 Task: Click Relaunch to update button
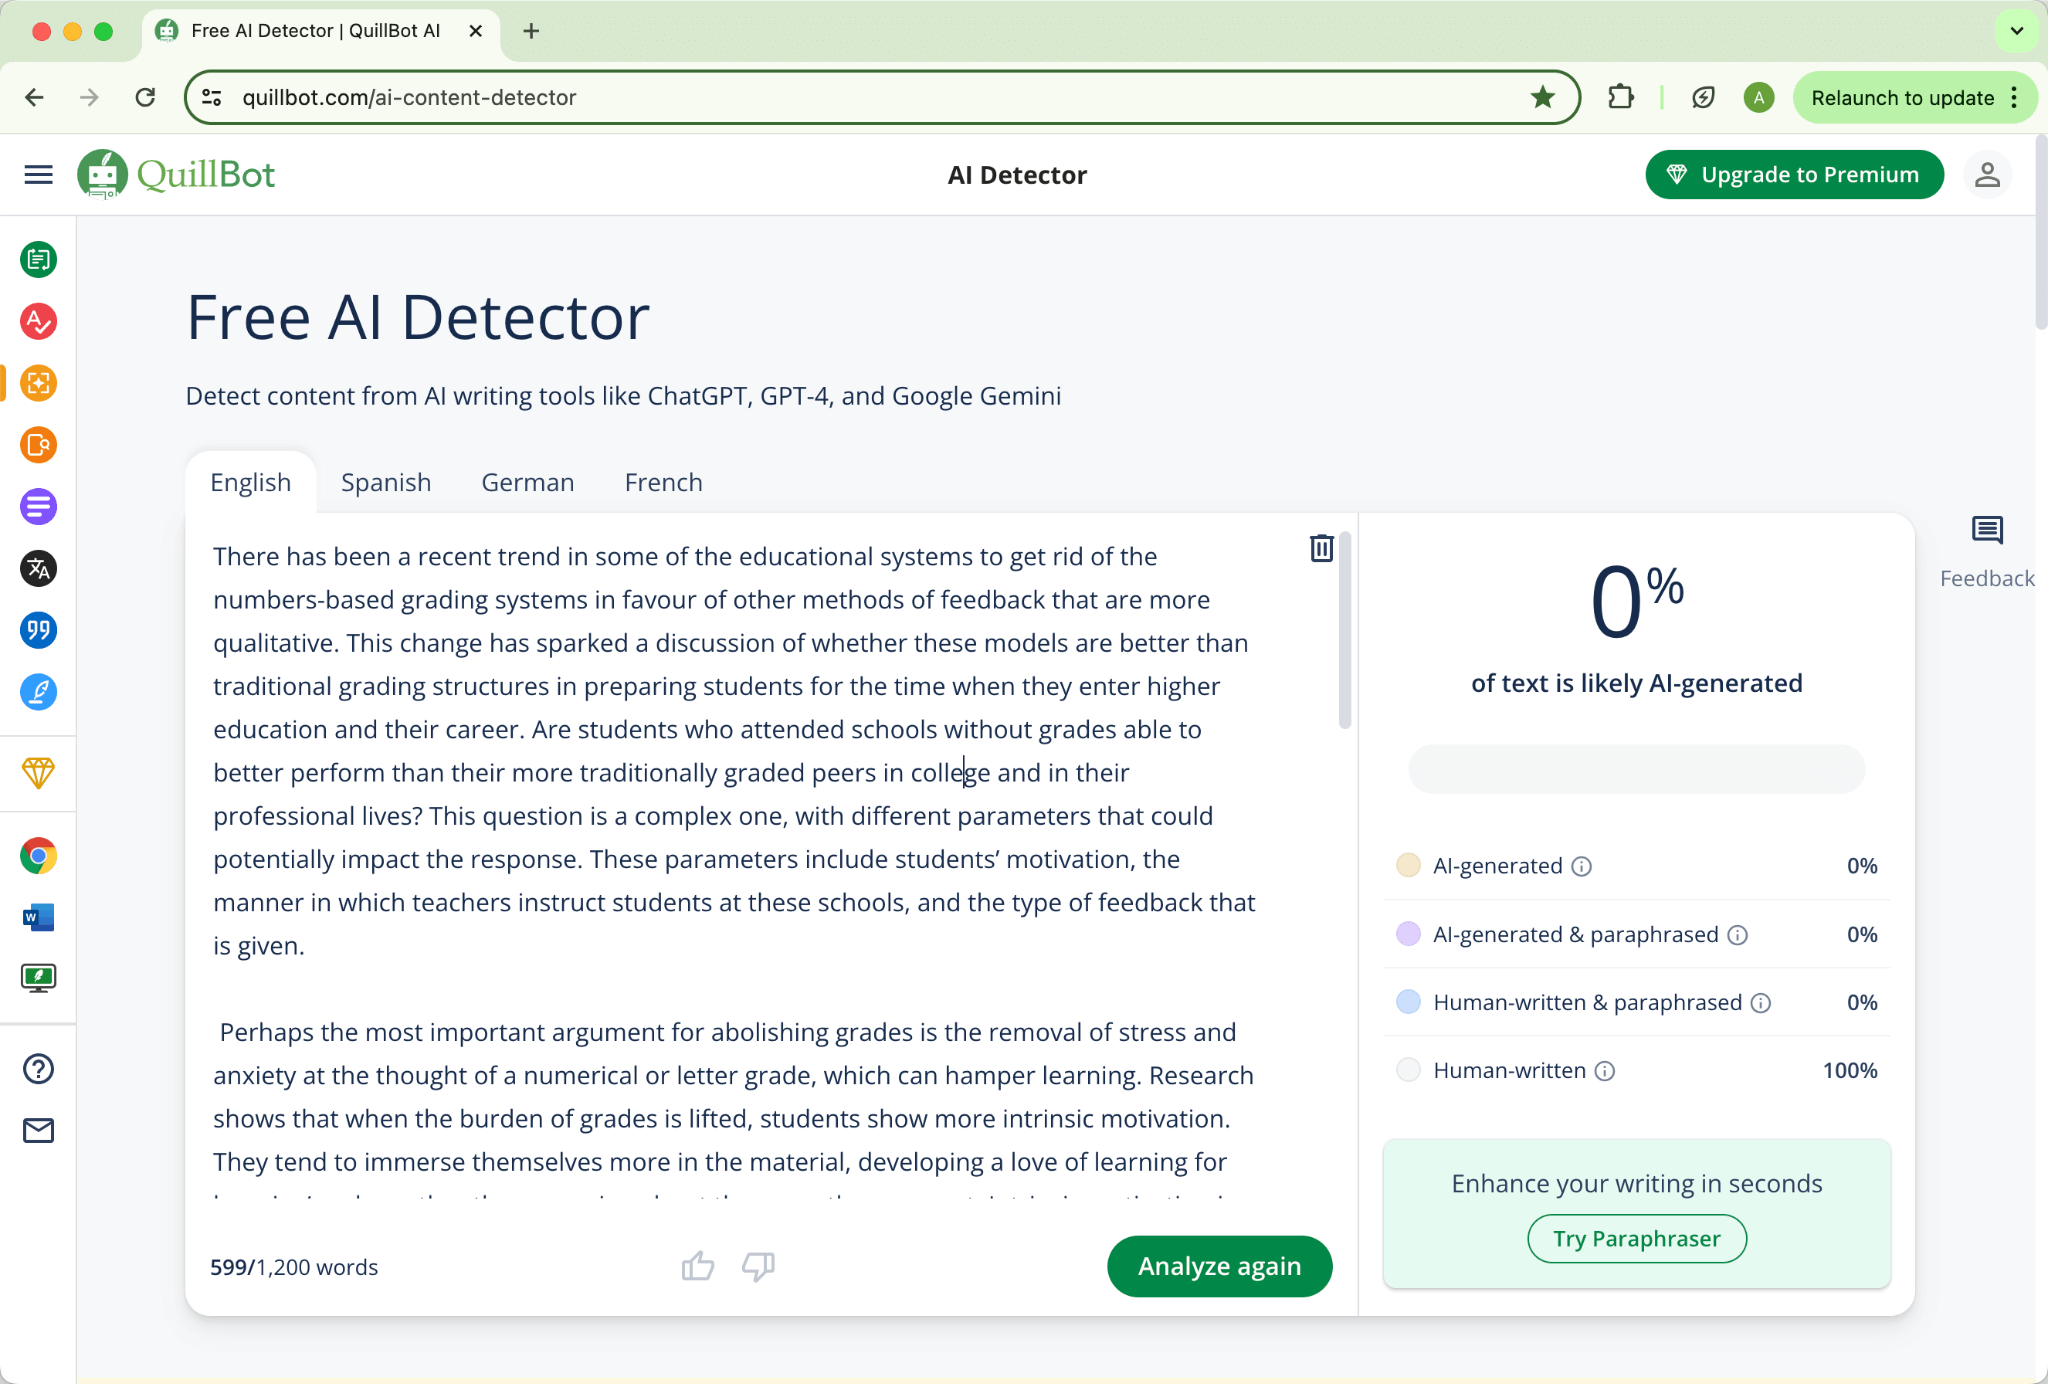1902,97
